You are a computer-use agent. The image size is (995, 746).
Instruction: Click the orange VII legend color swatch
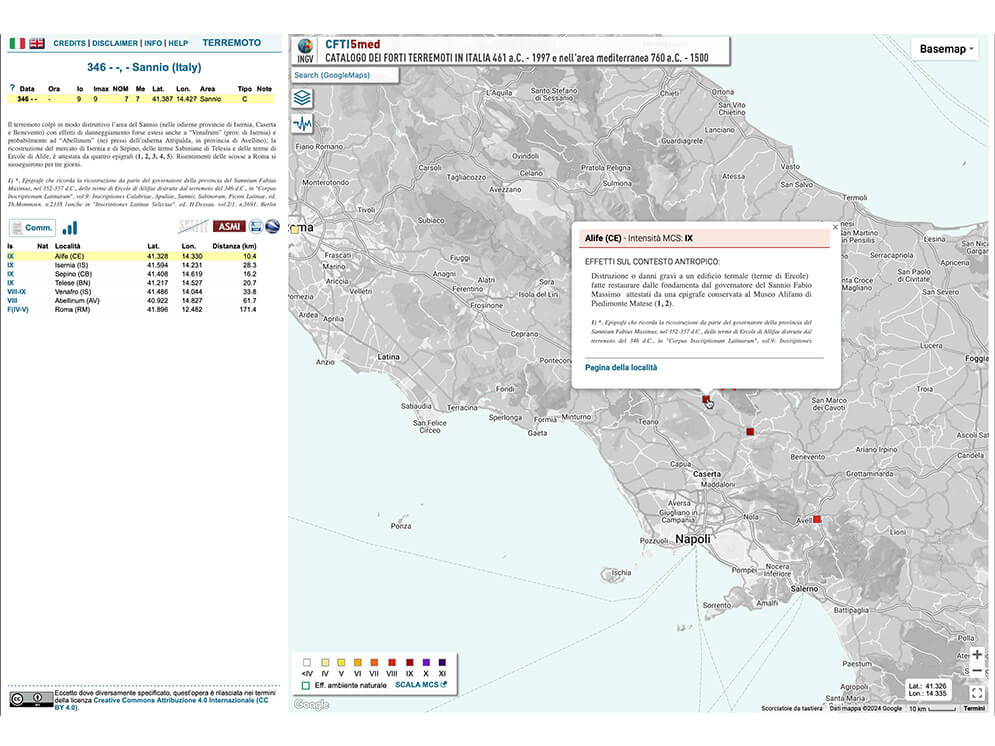[374, 662]
